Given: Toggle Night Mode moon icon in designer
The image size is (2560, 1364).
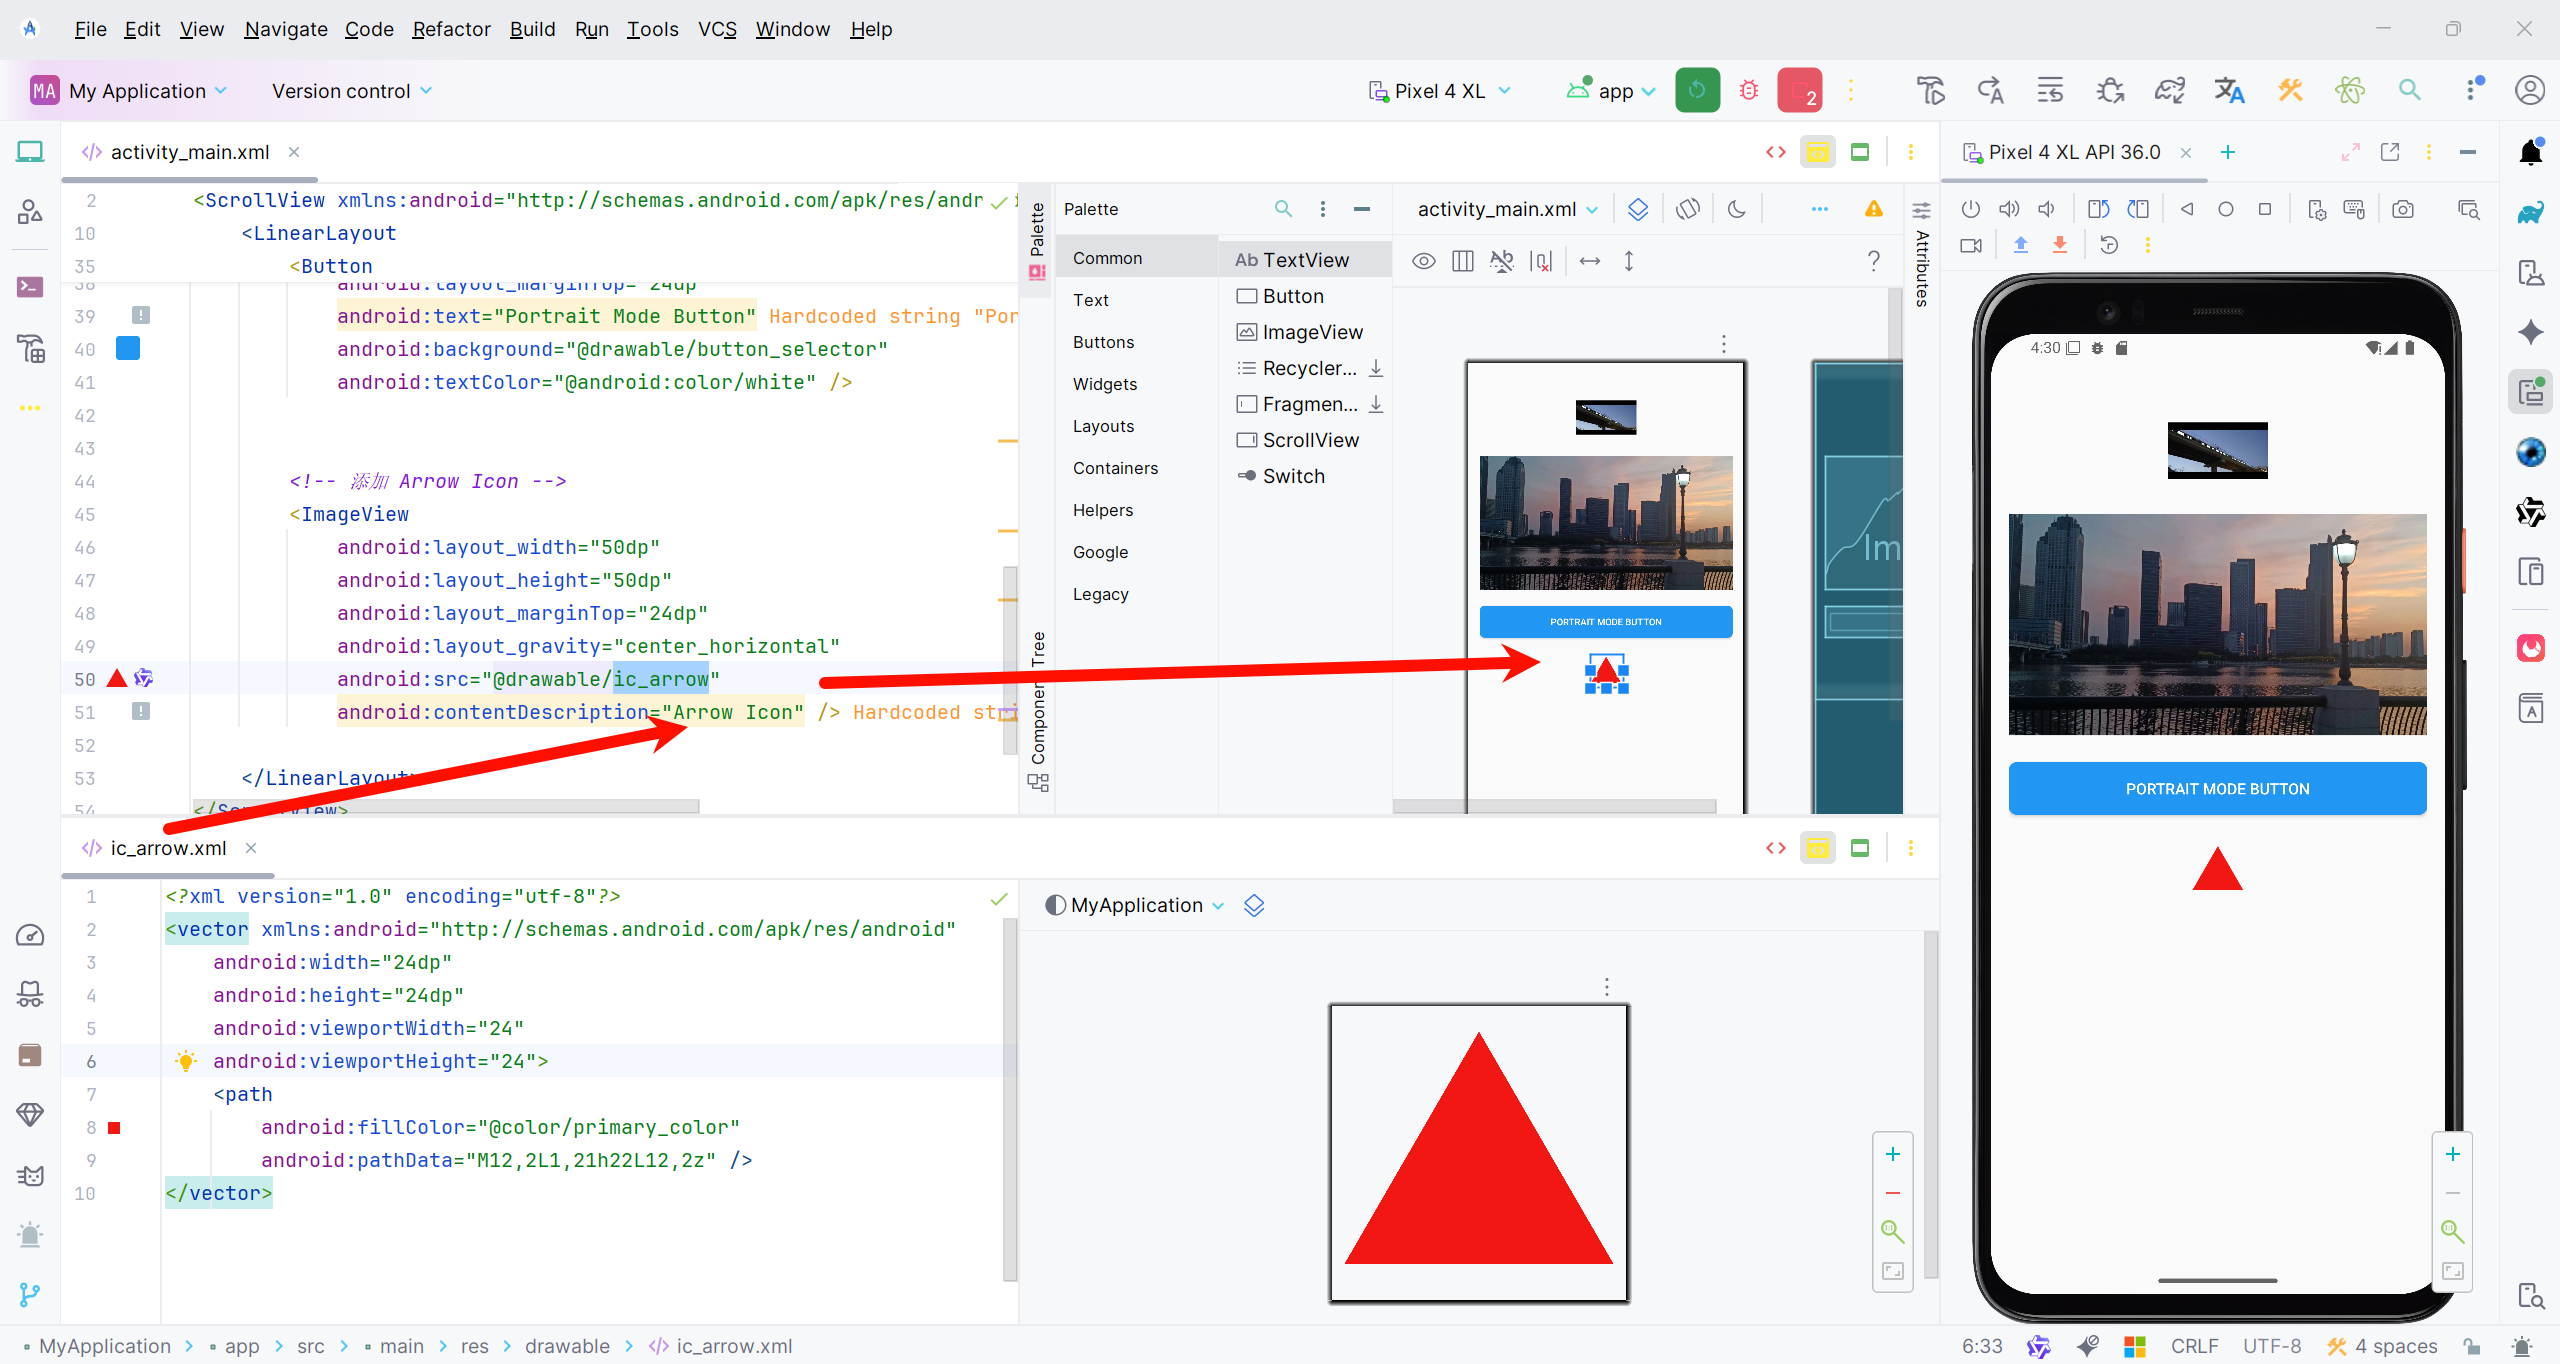Looking at the screenshot, I should point(1737,209).
